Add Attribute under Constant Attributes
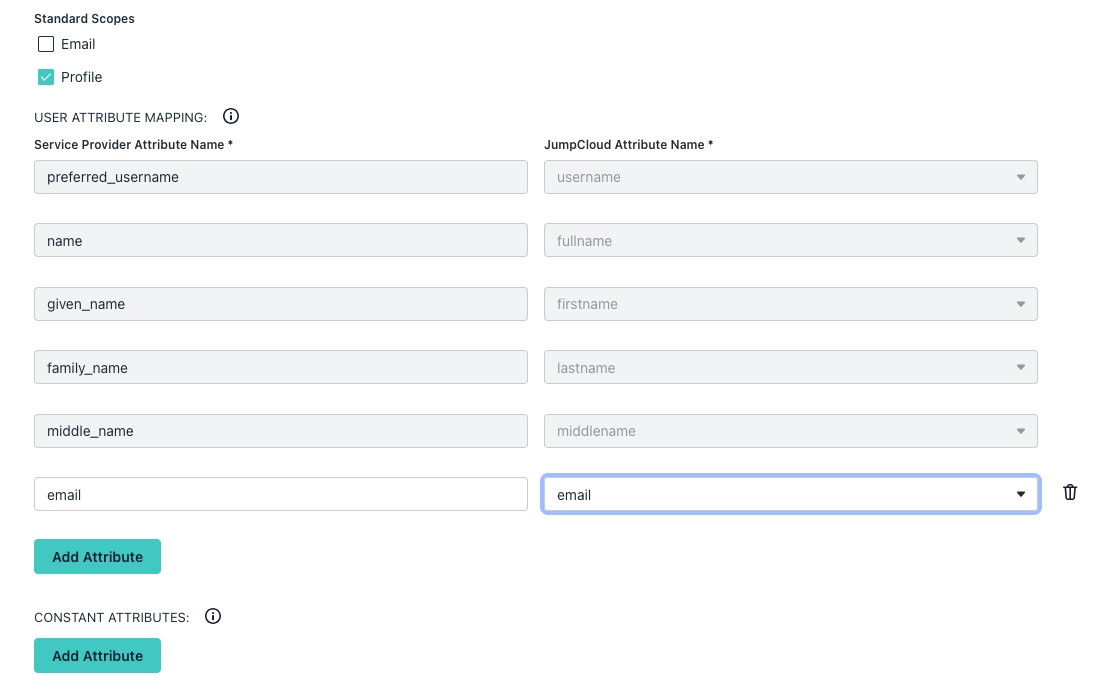The width and height of the screenshot is (1117, 694). pyautogui.click(x=97, y=656)
